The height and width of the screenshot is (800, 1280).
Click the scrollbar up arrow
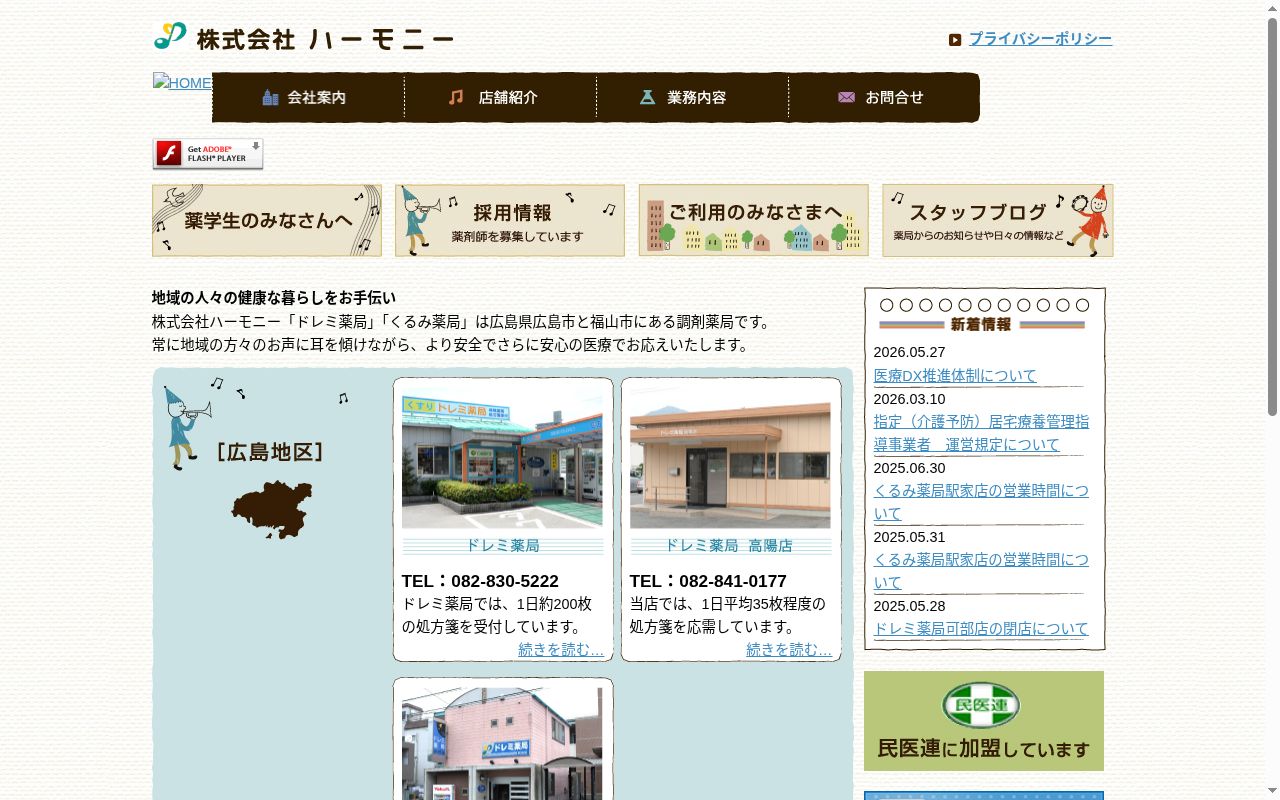1272,7
